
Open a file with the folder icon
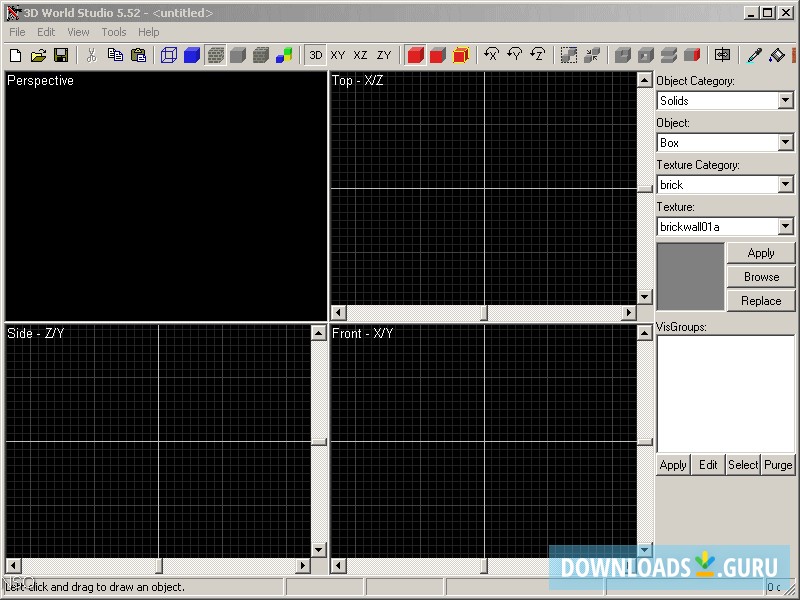tap(38, 55)
